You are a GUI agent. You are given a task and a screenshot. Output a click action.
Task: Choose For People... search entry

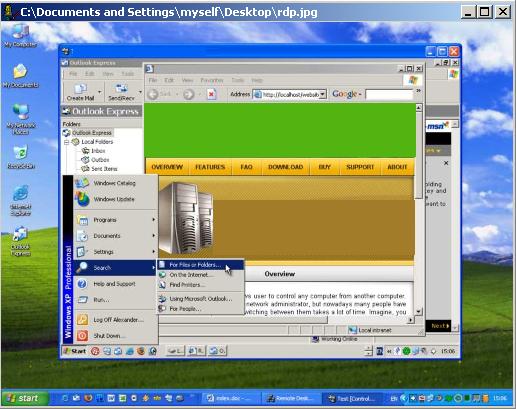tap(200, 309)
